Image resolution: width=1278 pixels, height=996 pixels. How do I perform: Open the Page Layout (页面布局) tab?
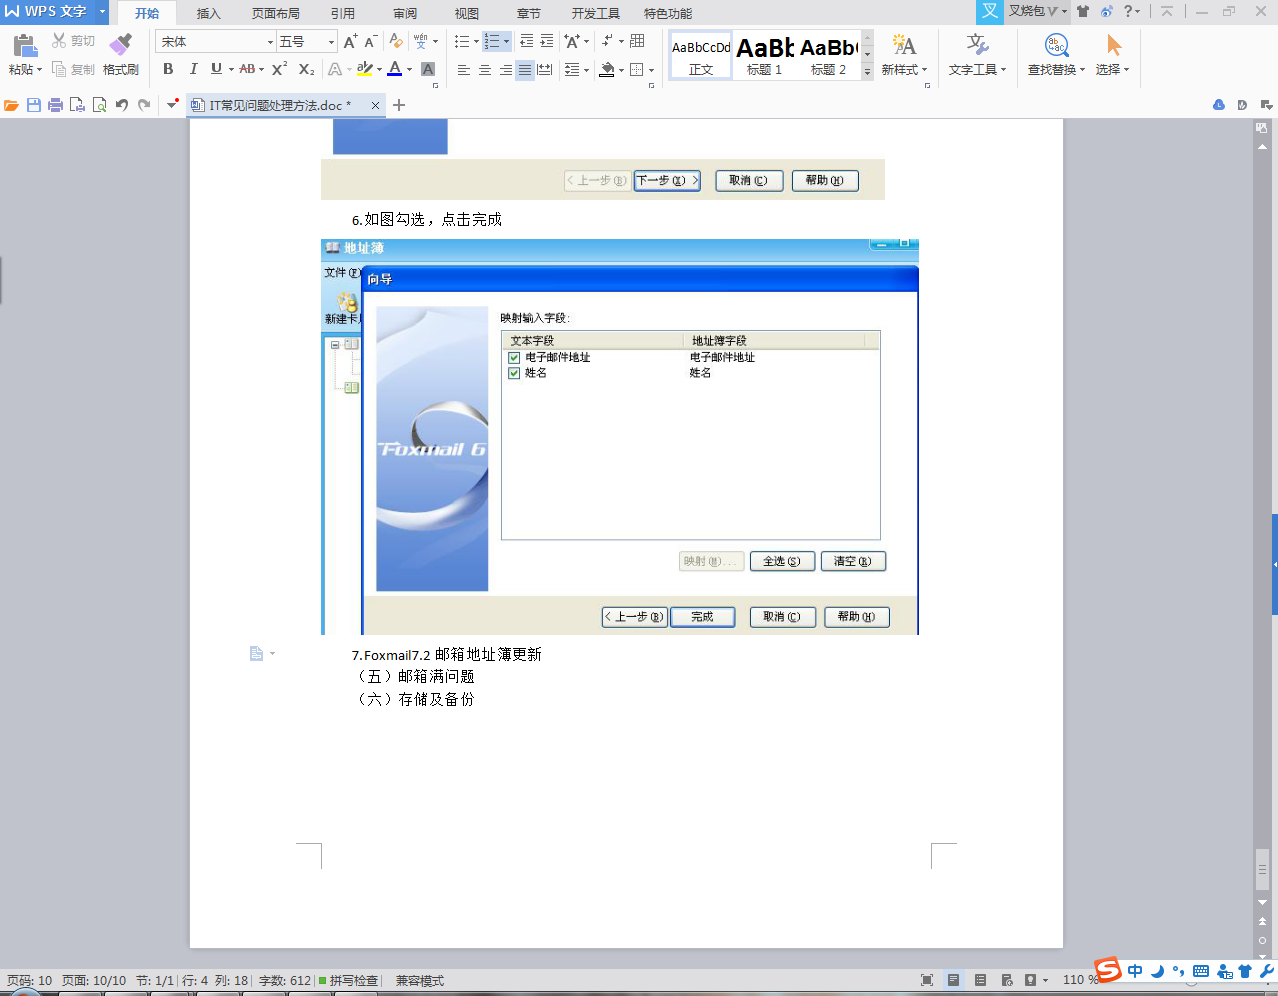click(x=275, y=13)
